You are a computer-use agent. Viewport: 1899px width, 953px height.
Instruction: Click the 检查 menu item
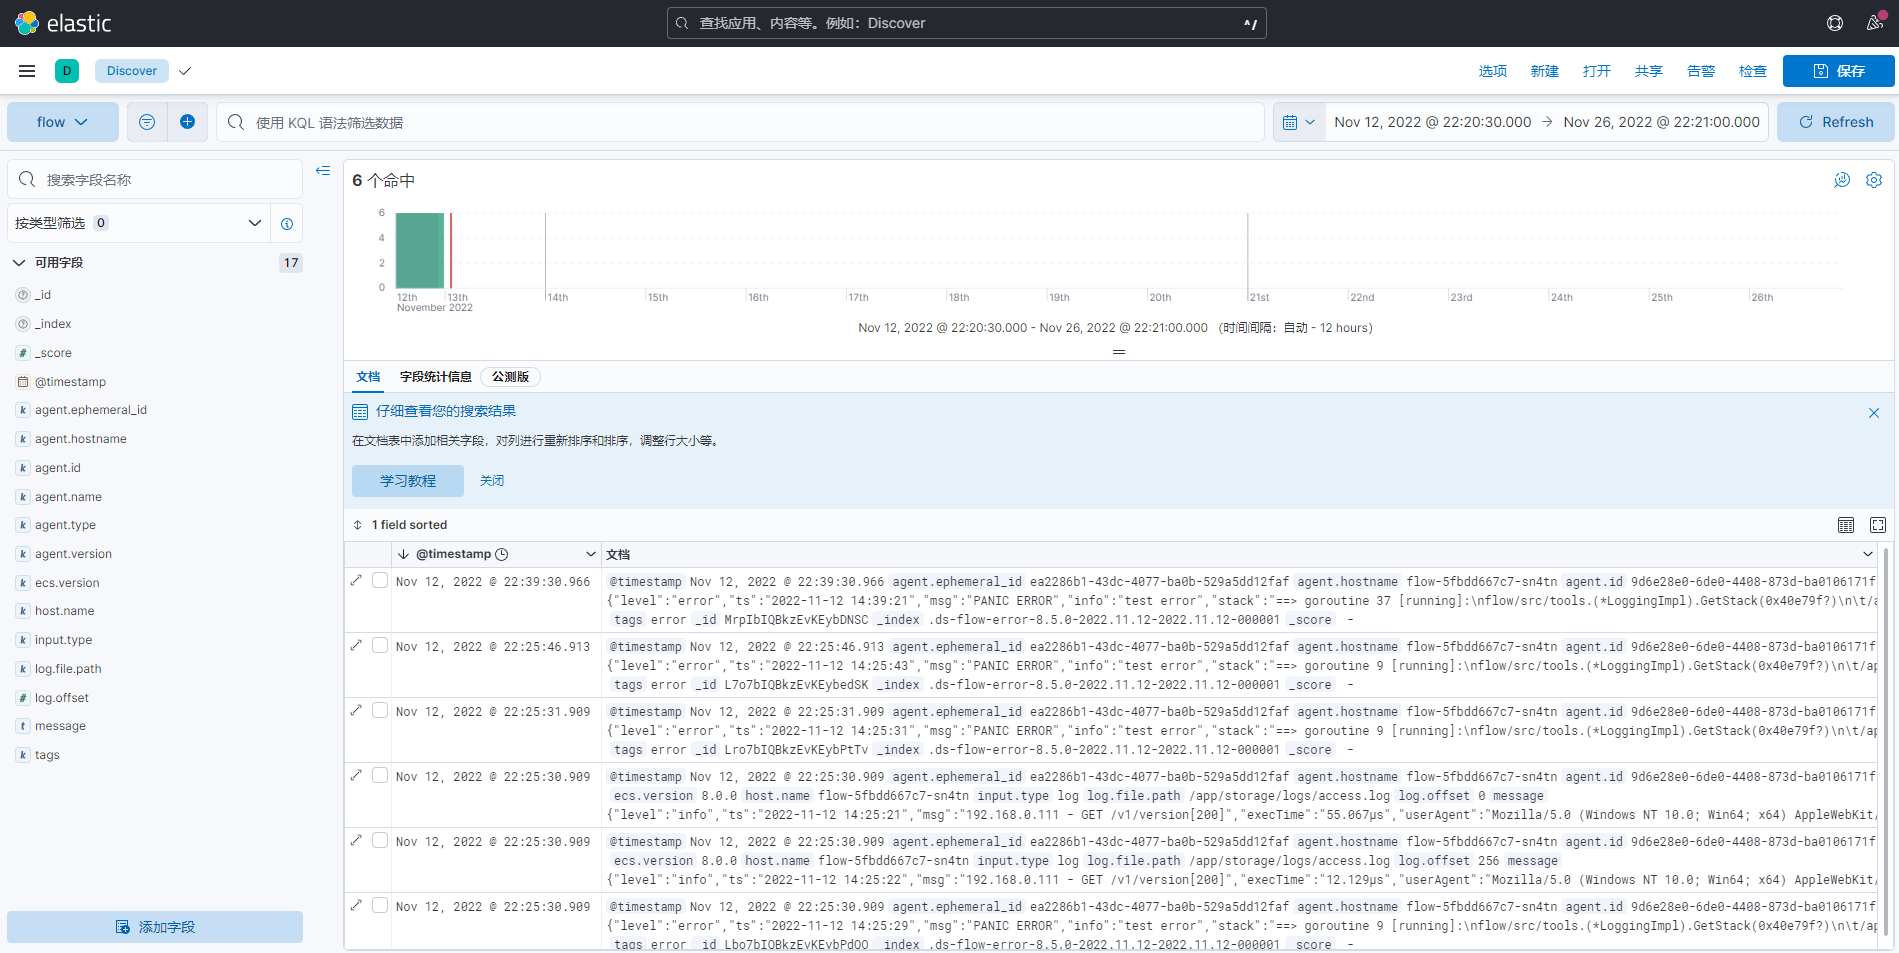point(1753,71)
